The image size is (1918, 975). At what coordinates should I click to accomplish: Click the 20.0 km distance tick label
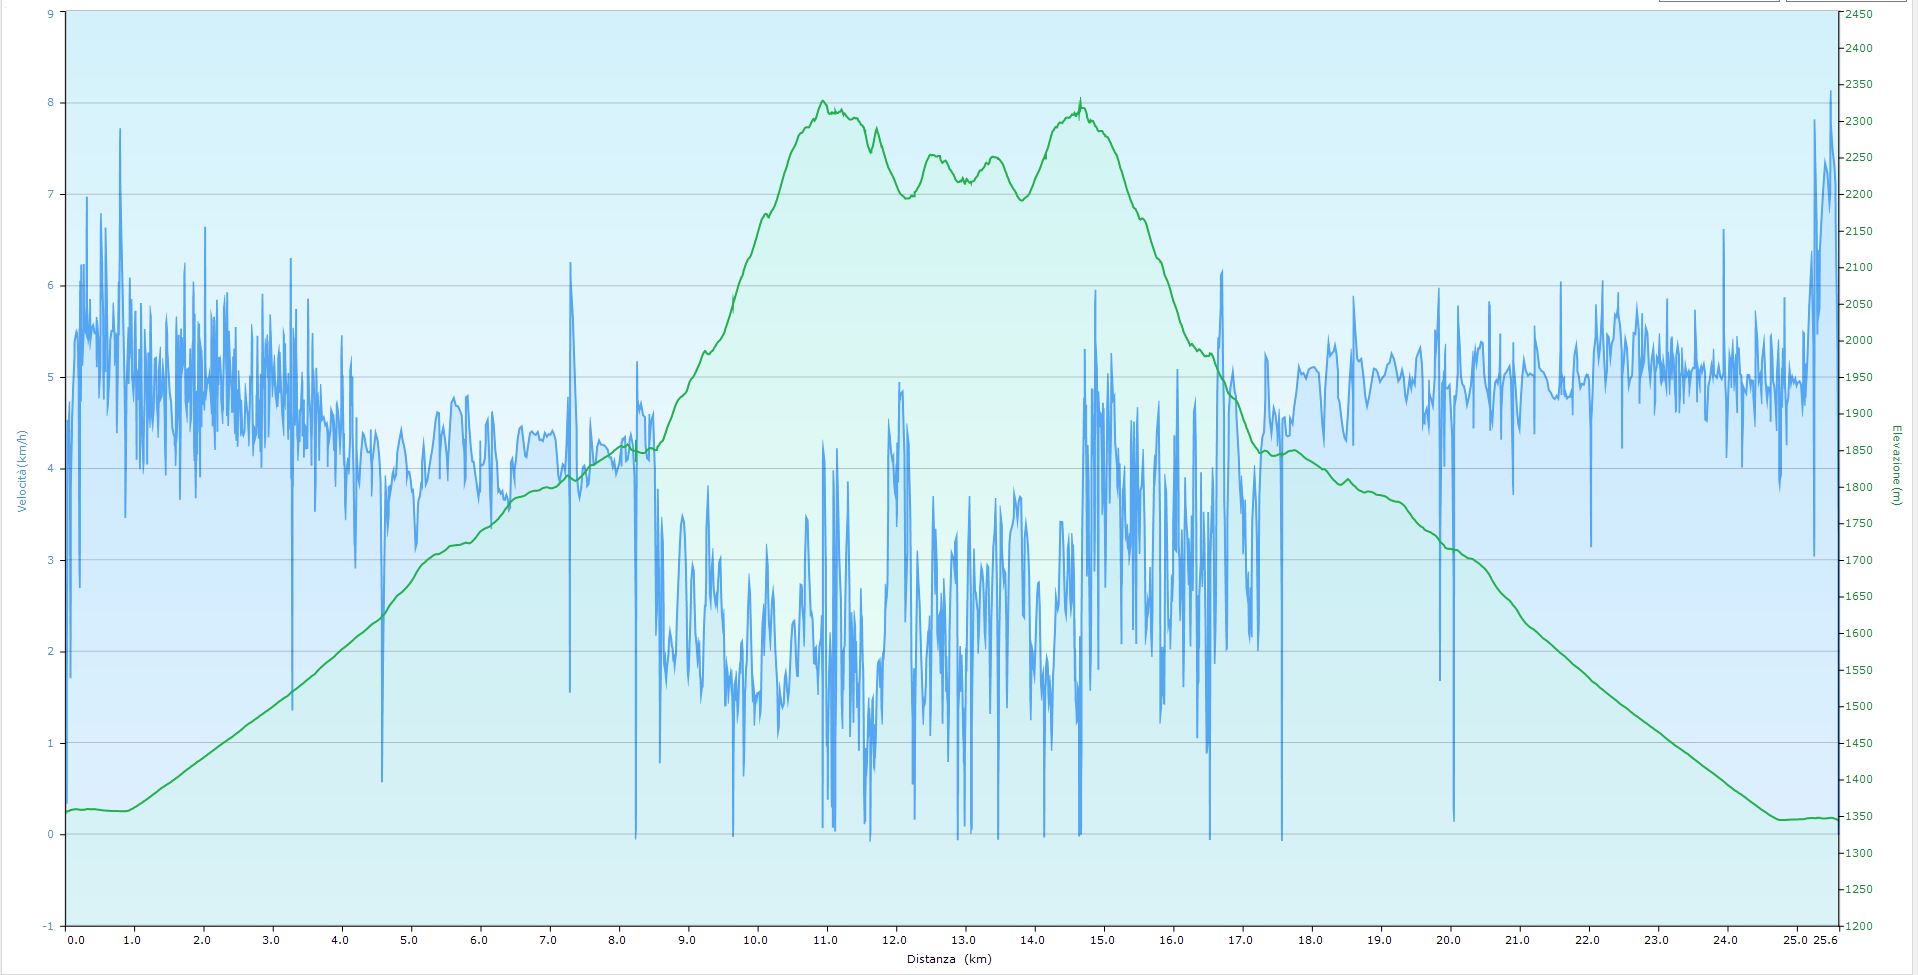pyautogui.click(x=1448, y=940)
